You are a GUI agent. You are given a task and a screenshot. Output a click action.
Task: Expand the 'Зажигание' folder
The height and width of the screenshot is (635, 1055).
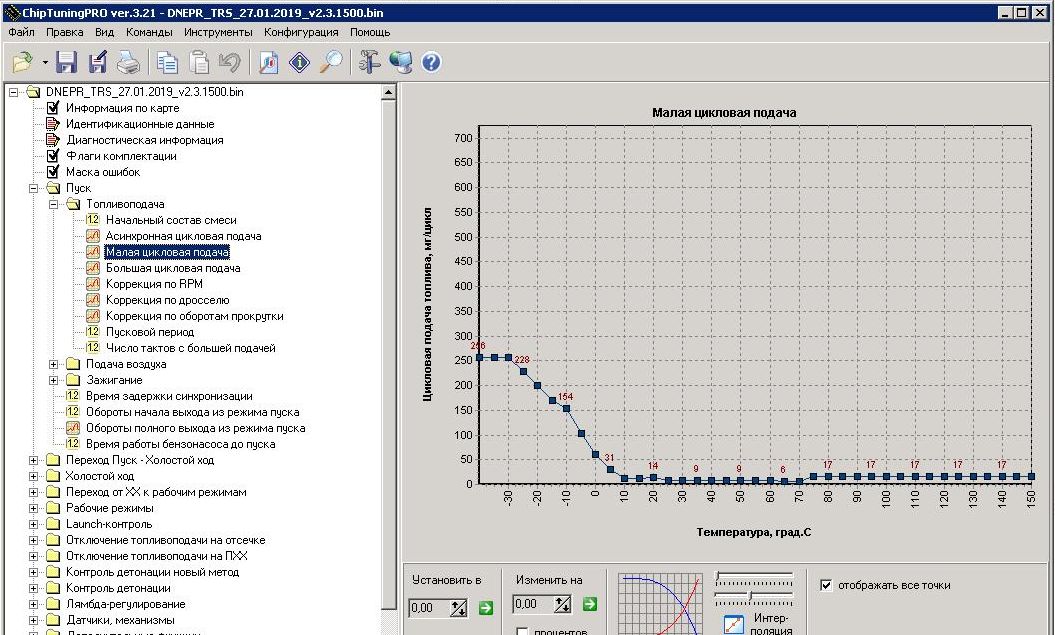tap(54, 380)
